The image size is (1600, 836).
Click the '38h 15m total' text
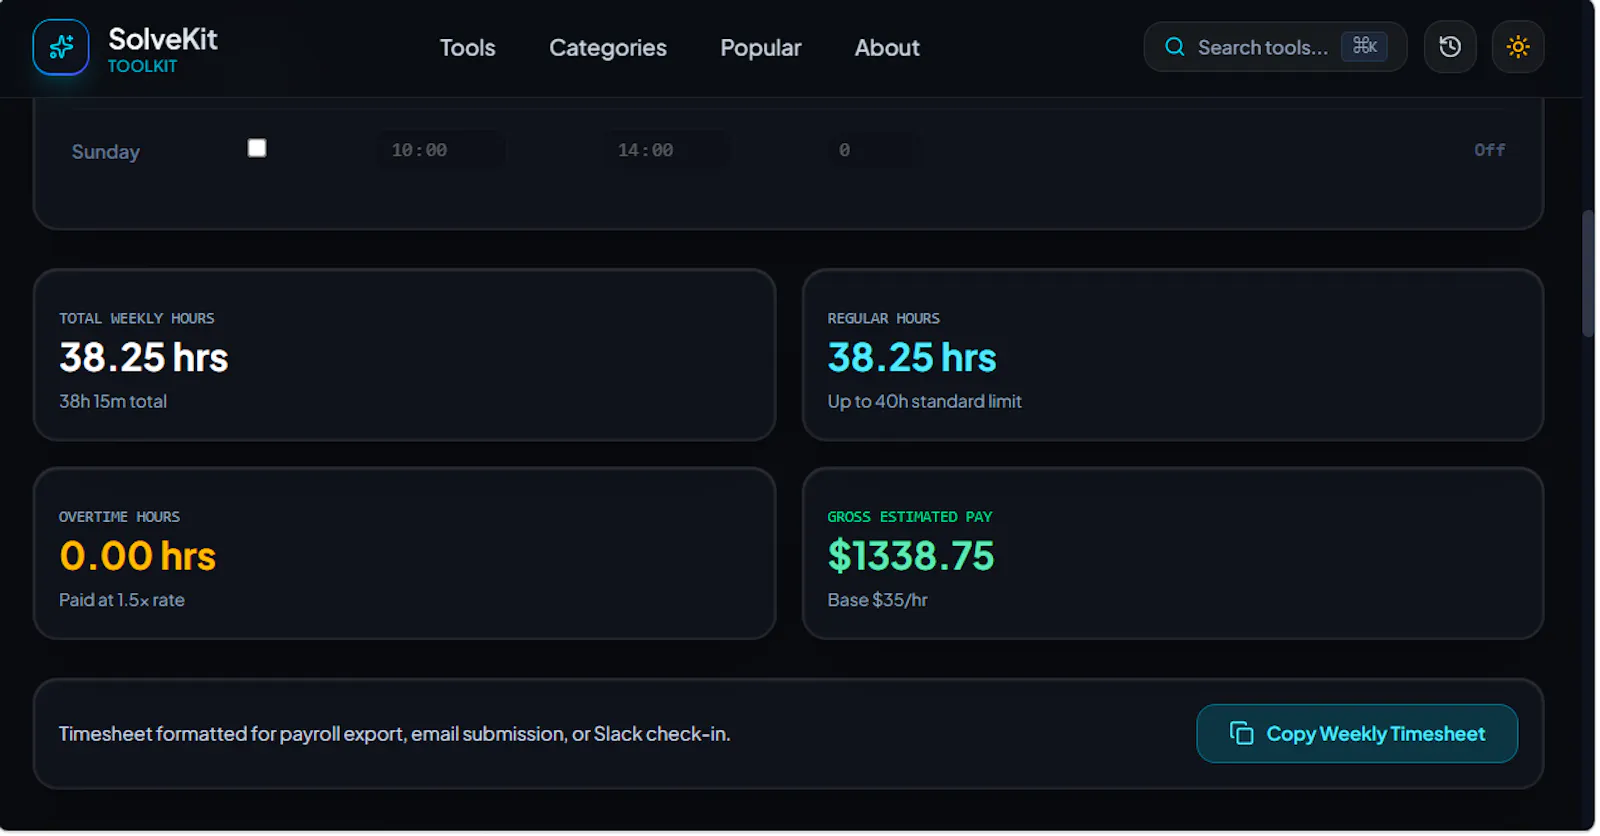coord(113,401)
